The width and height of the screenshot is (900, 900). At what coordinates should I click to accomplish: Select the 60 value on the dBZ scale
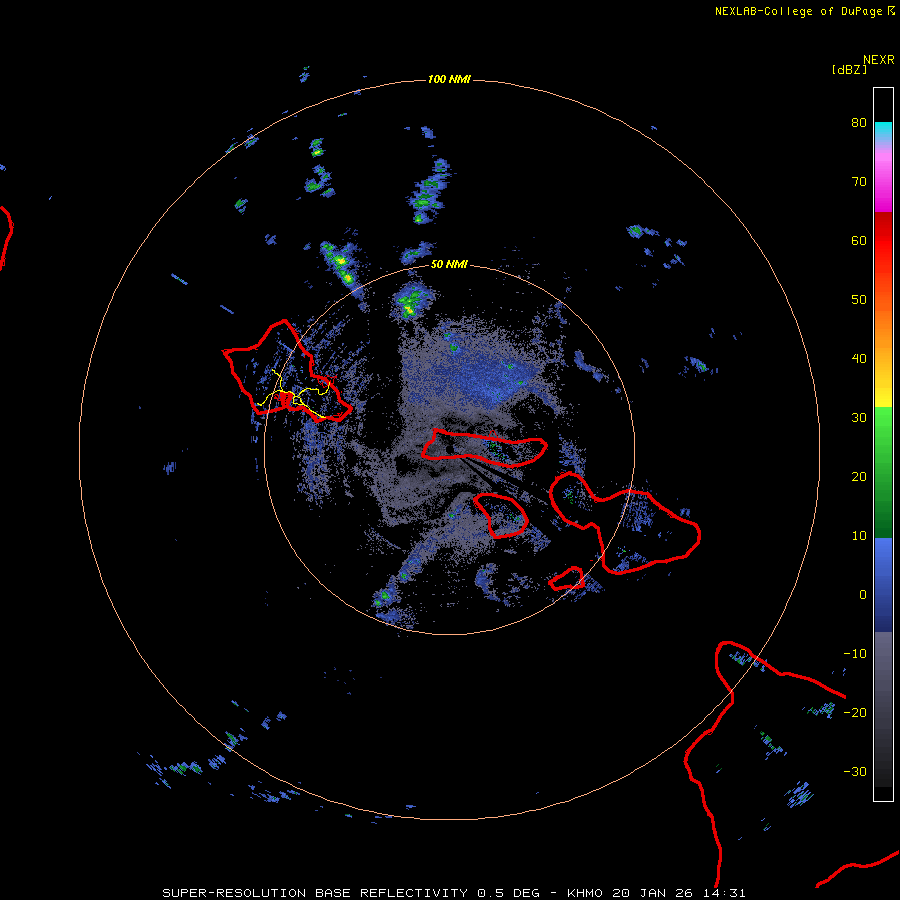click(859, 240)
